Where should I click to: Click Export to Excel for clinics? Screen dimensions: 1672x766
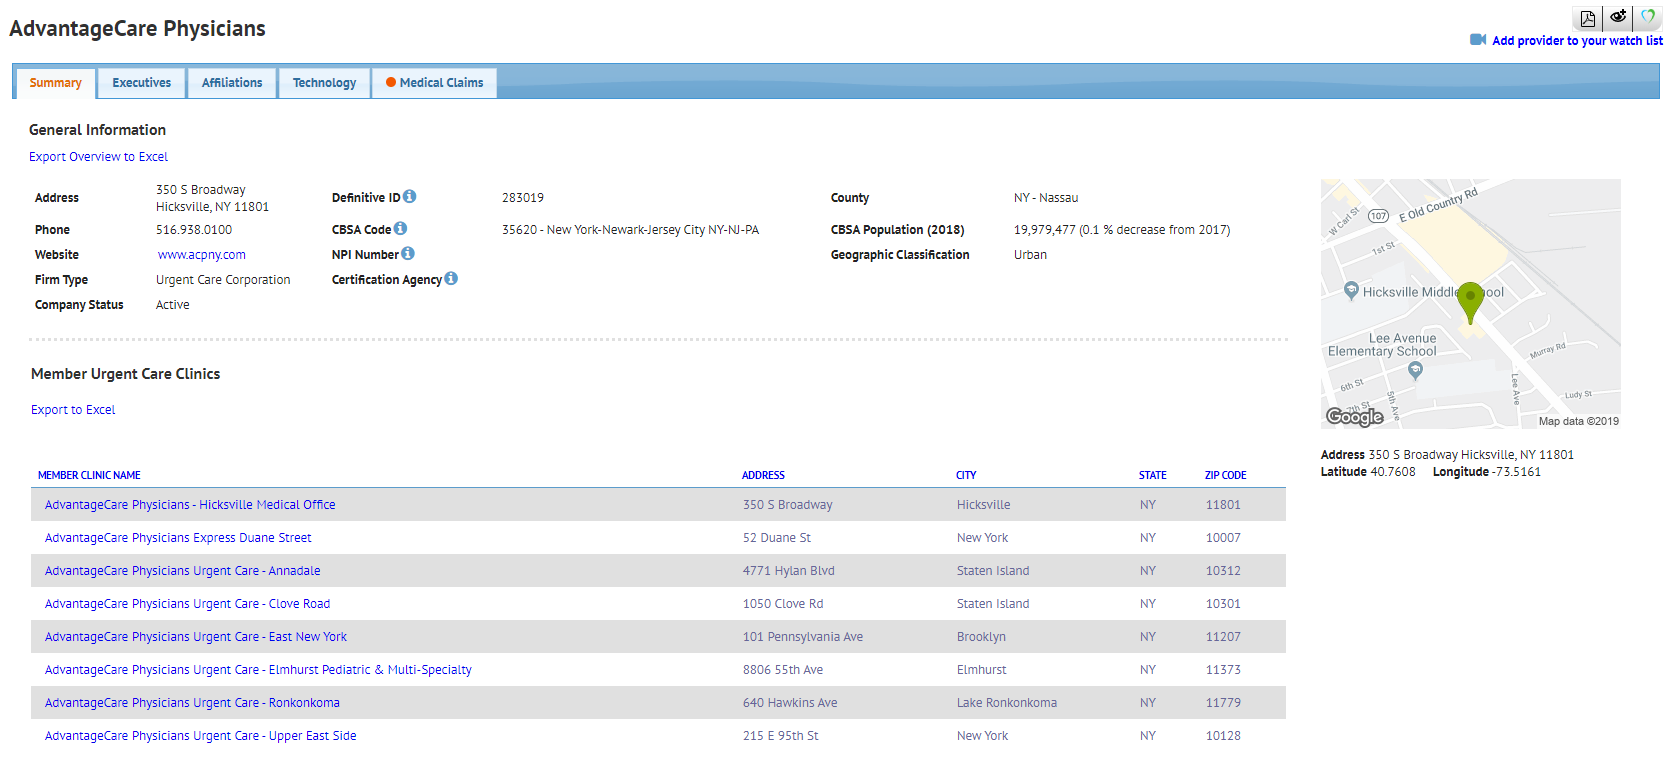click(73, 410)
